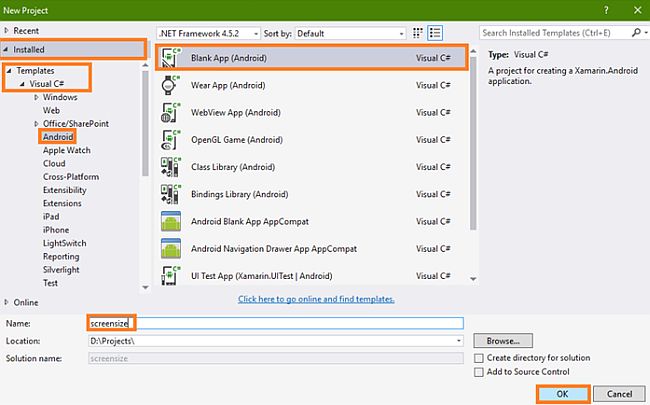Select the Cloud category
This screenshot has height=405, width=650.
click(x=54, y=164)
